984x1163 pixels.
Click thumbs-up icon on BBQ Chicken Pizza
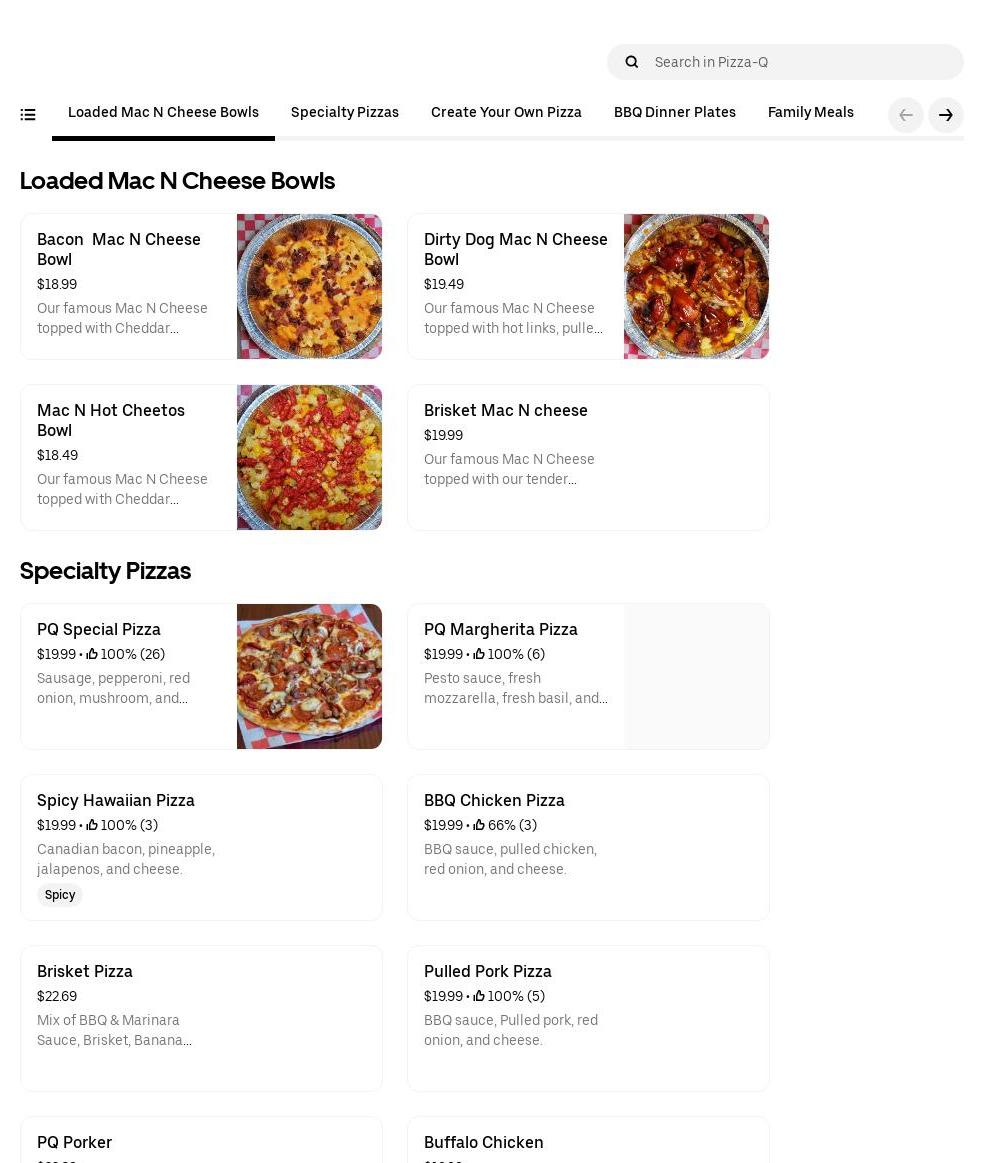point(479,826)
